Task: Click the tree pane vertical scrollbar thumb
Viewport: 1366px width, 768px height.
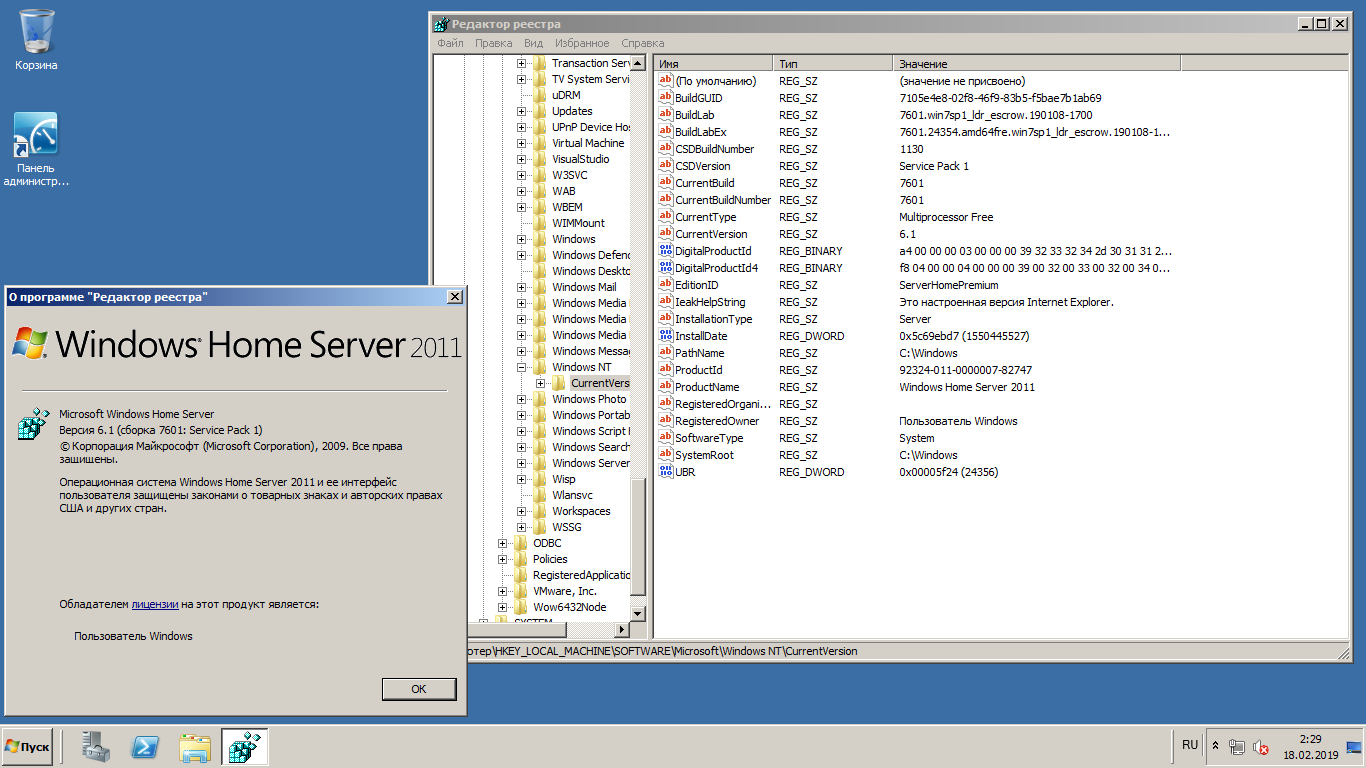Action: 638,535
